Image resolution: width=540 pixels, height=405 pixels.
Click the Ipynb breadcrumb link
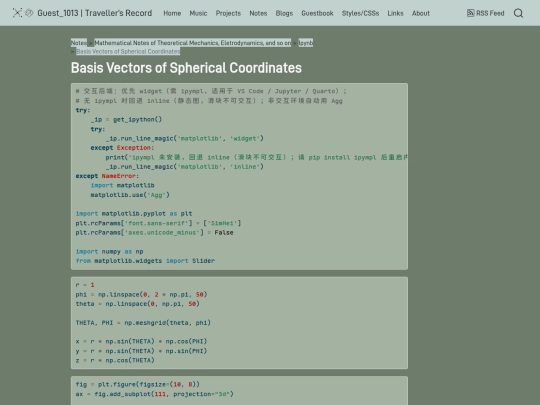305,43
